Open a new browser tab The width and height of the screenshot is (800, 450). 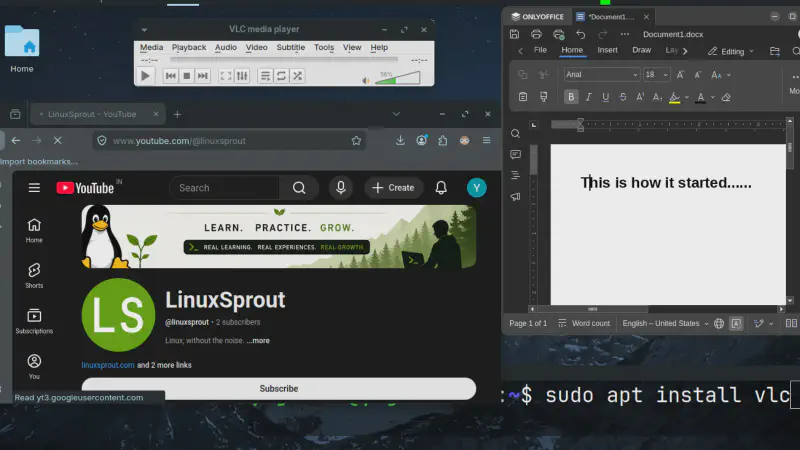(177, 114)
